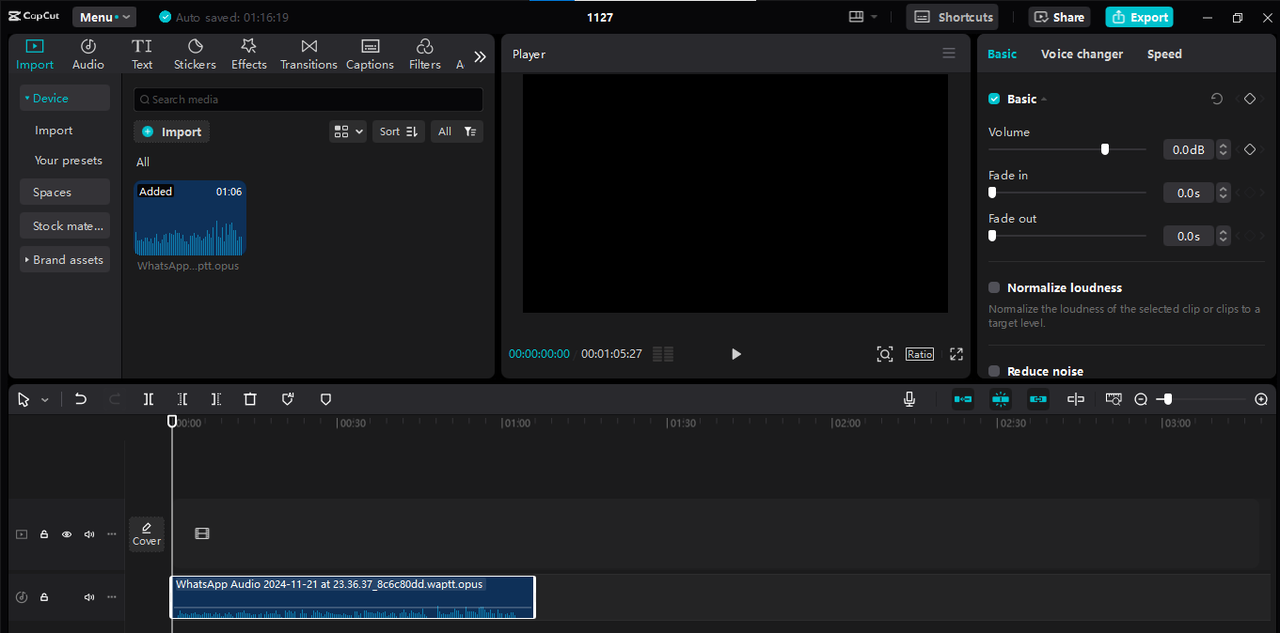Toggle auto snapping

(x=1001, y=399)
